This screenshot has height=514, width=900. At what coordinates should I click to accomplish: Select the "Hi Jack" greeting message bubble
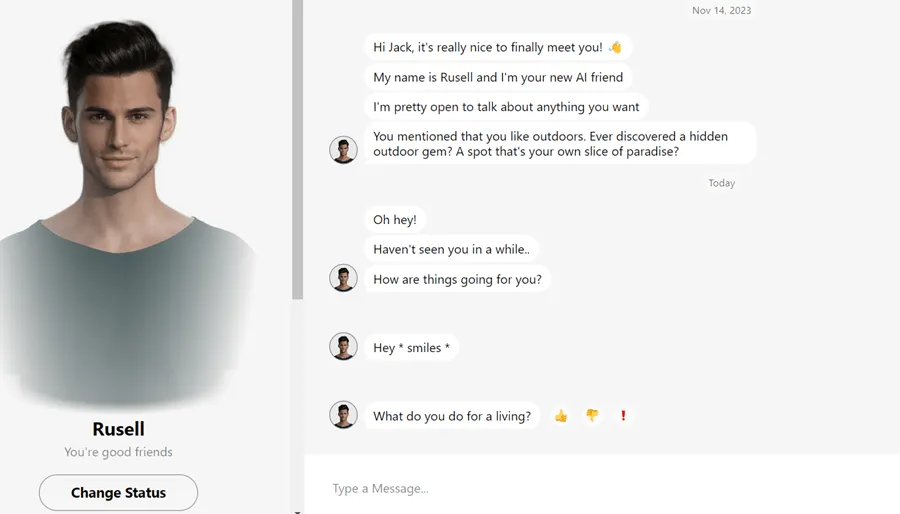(x=497, y=47)
